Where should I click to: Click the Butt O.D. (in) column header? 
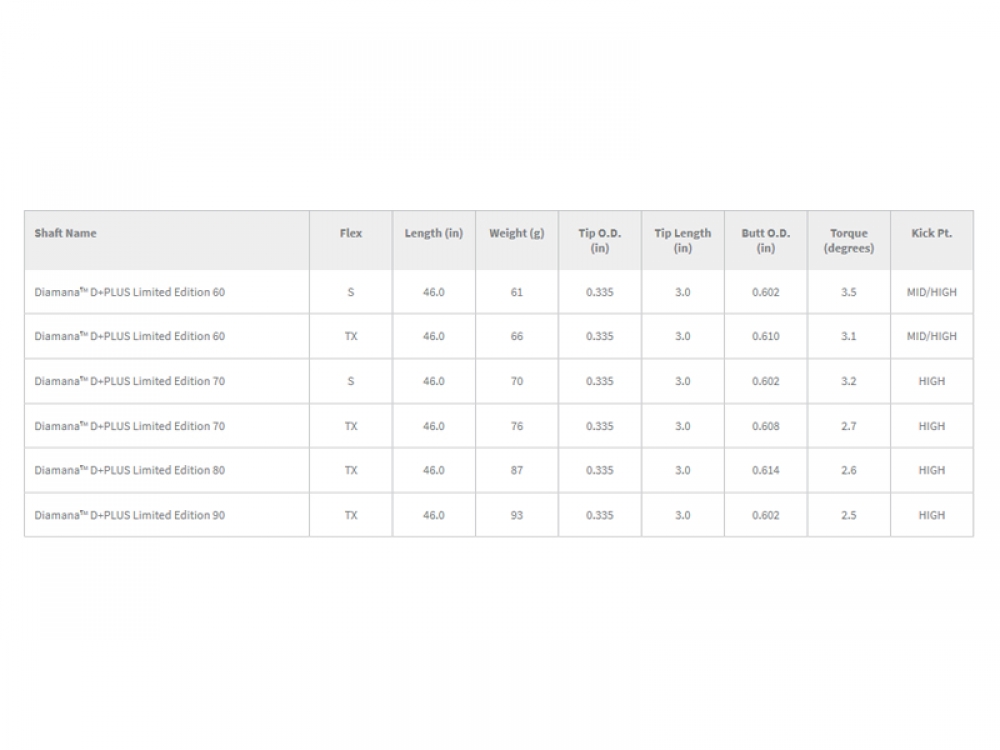click(x=765, y=241)
